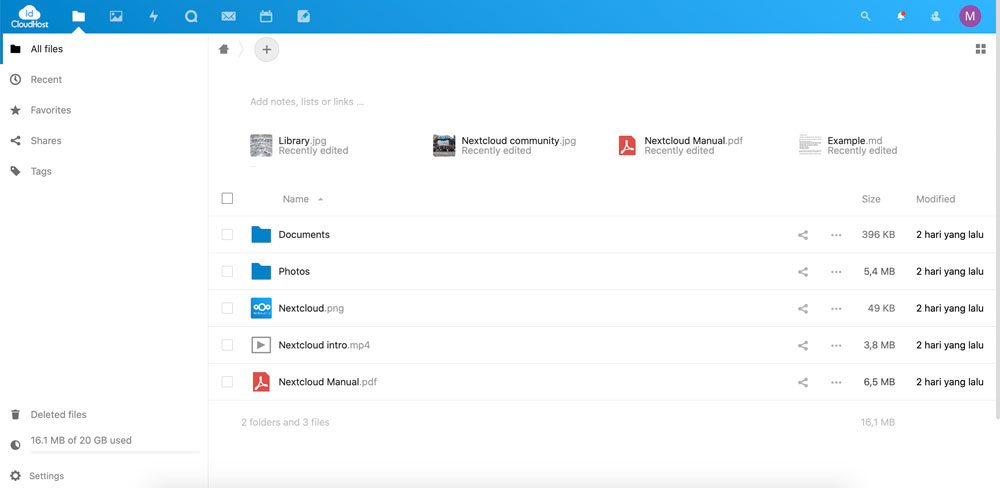
Task: Click the Nextcloud.png thumbnail icon
Action: click(x=261, y=309)
